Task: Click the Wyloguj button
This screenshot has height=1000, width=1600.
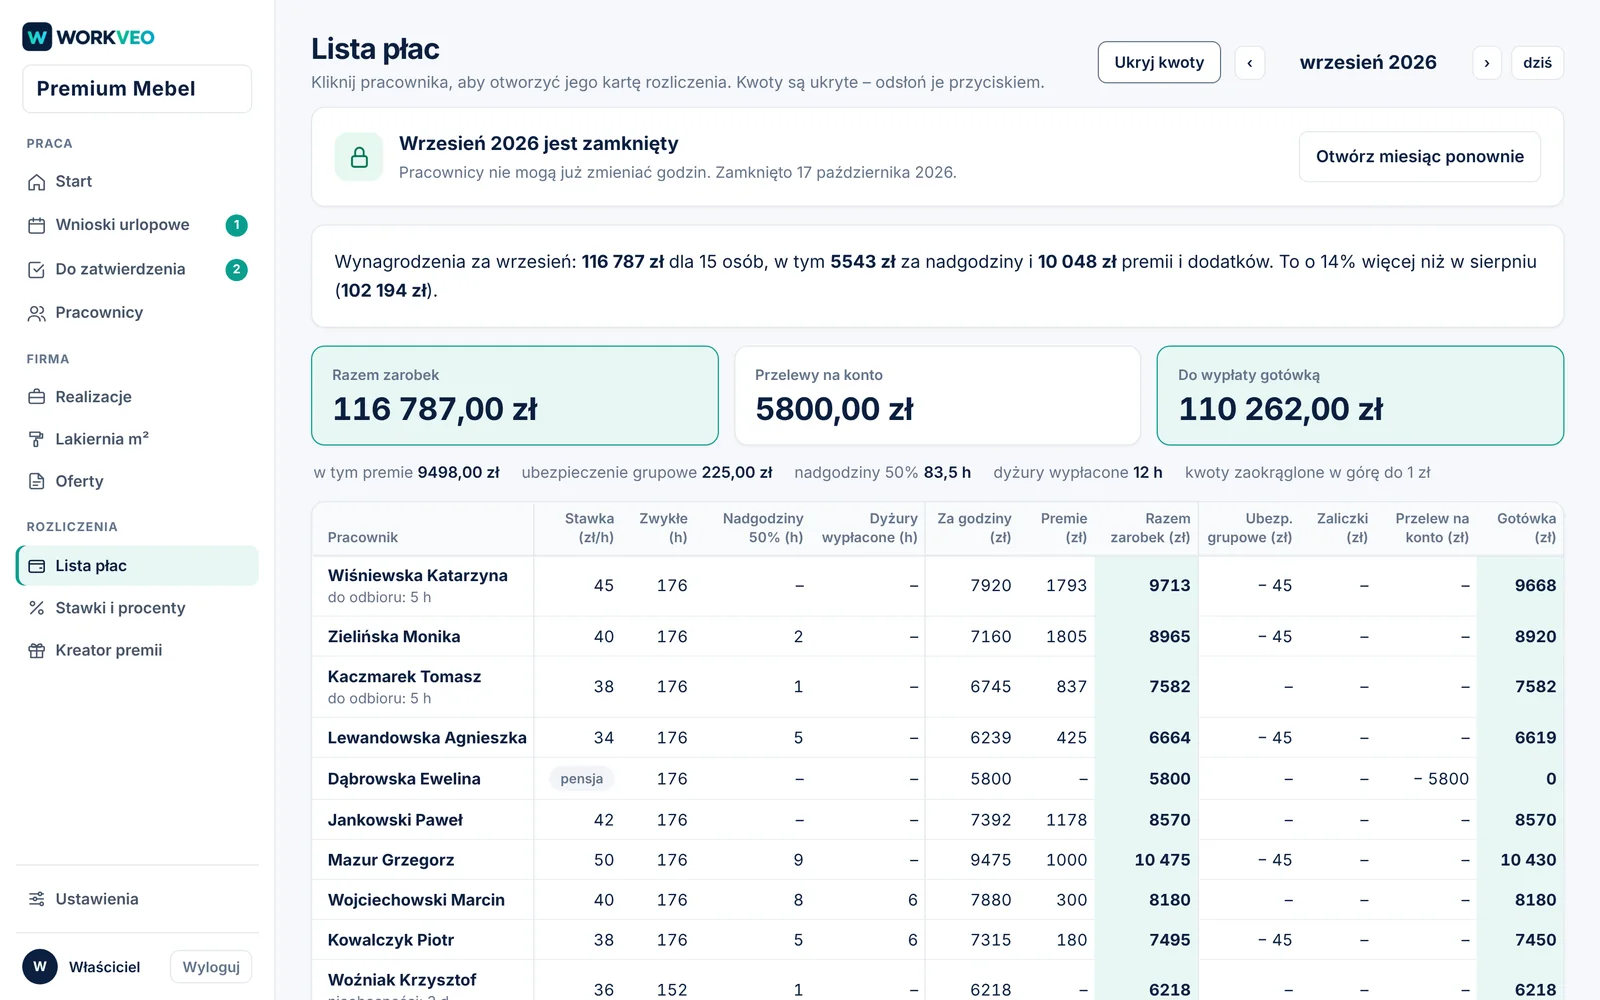Action: pyautogui.click(x=211, y=967)
